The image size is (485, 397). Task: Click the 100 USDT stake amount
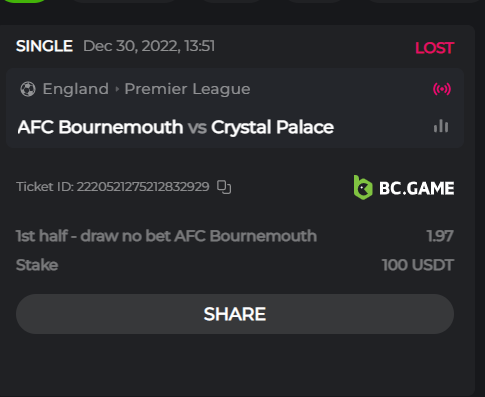coord(418,265)
